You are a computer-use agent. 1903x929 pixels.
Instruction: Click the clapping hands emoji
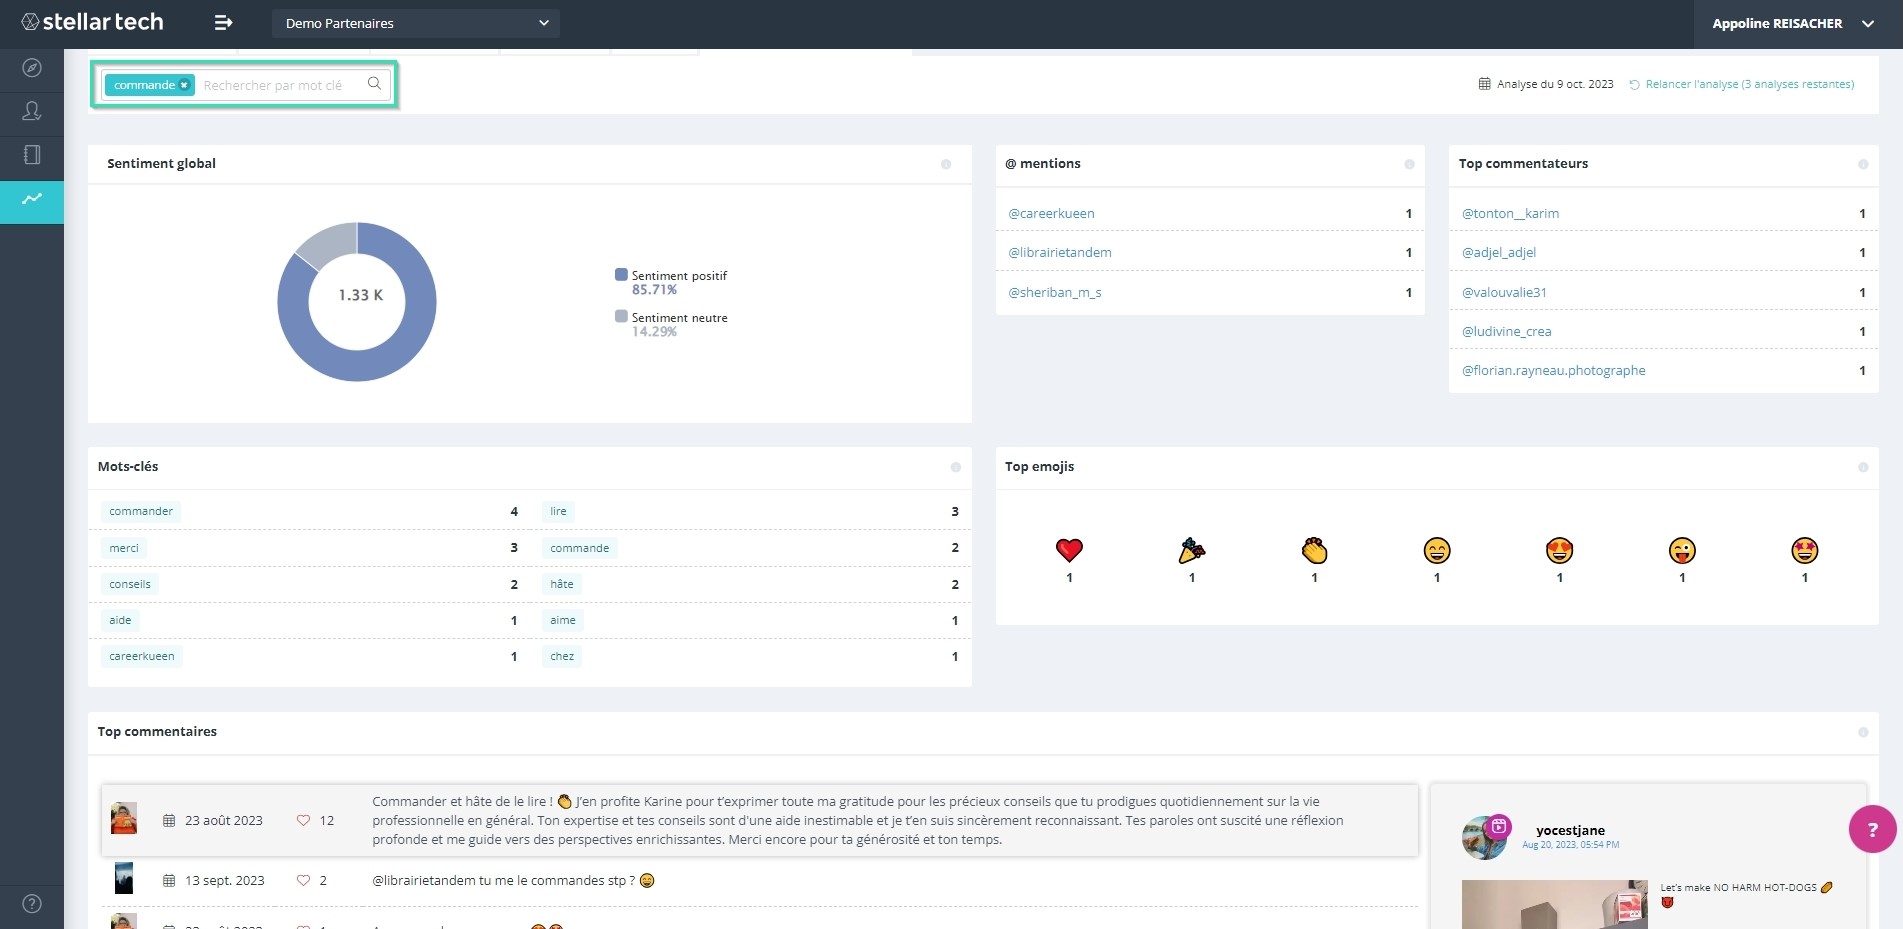(1314, 550)
